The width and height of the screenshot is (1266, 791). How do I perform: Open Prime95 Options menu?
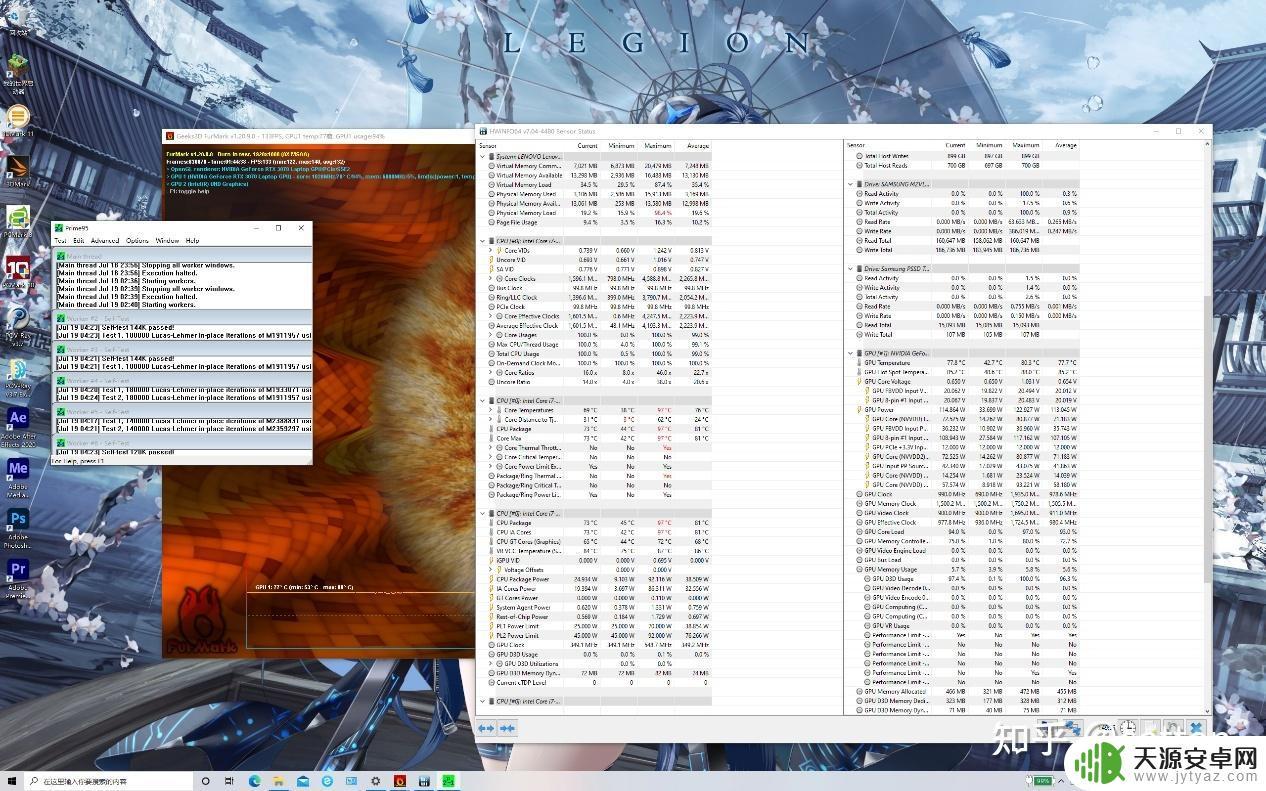point(137,240)
